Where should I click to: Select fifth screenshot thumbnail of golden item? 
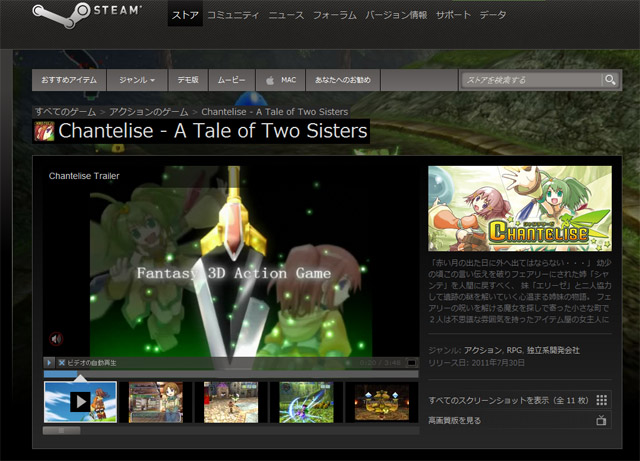pyautogui.click(x=382, y=402)
